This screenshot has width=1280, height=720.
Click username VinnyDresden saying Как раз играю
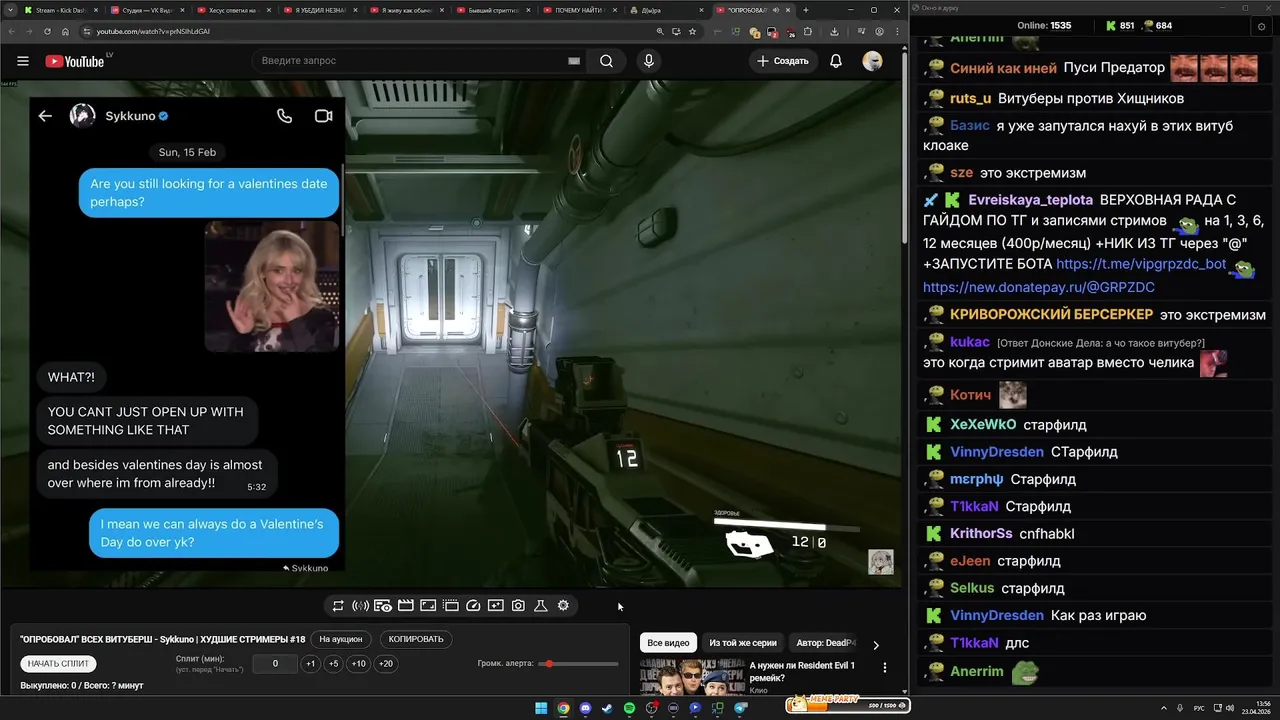pos(997,616)
